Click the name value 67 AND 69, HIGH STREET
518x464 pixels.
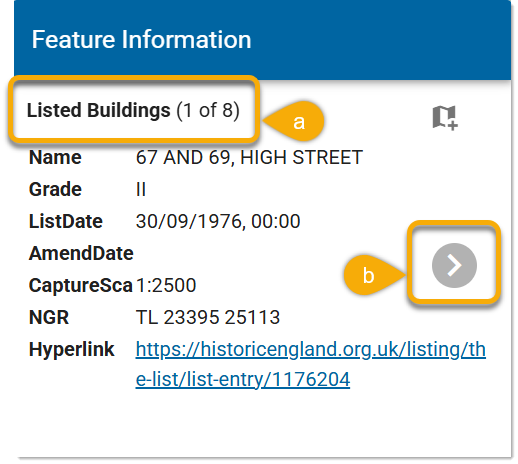[x=249, y=157]
